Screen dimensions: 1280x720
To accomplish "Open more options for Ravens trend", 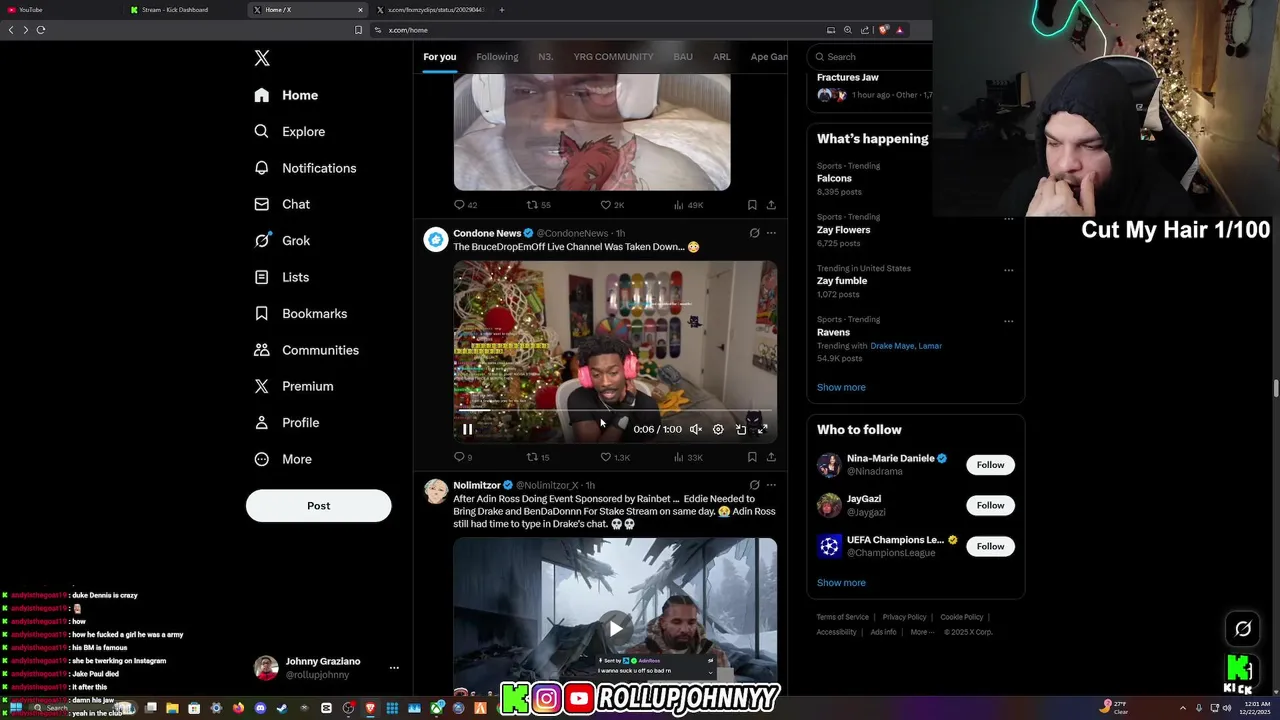I will click(x=1008, y=321).
